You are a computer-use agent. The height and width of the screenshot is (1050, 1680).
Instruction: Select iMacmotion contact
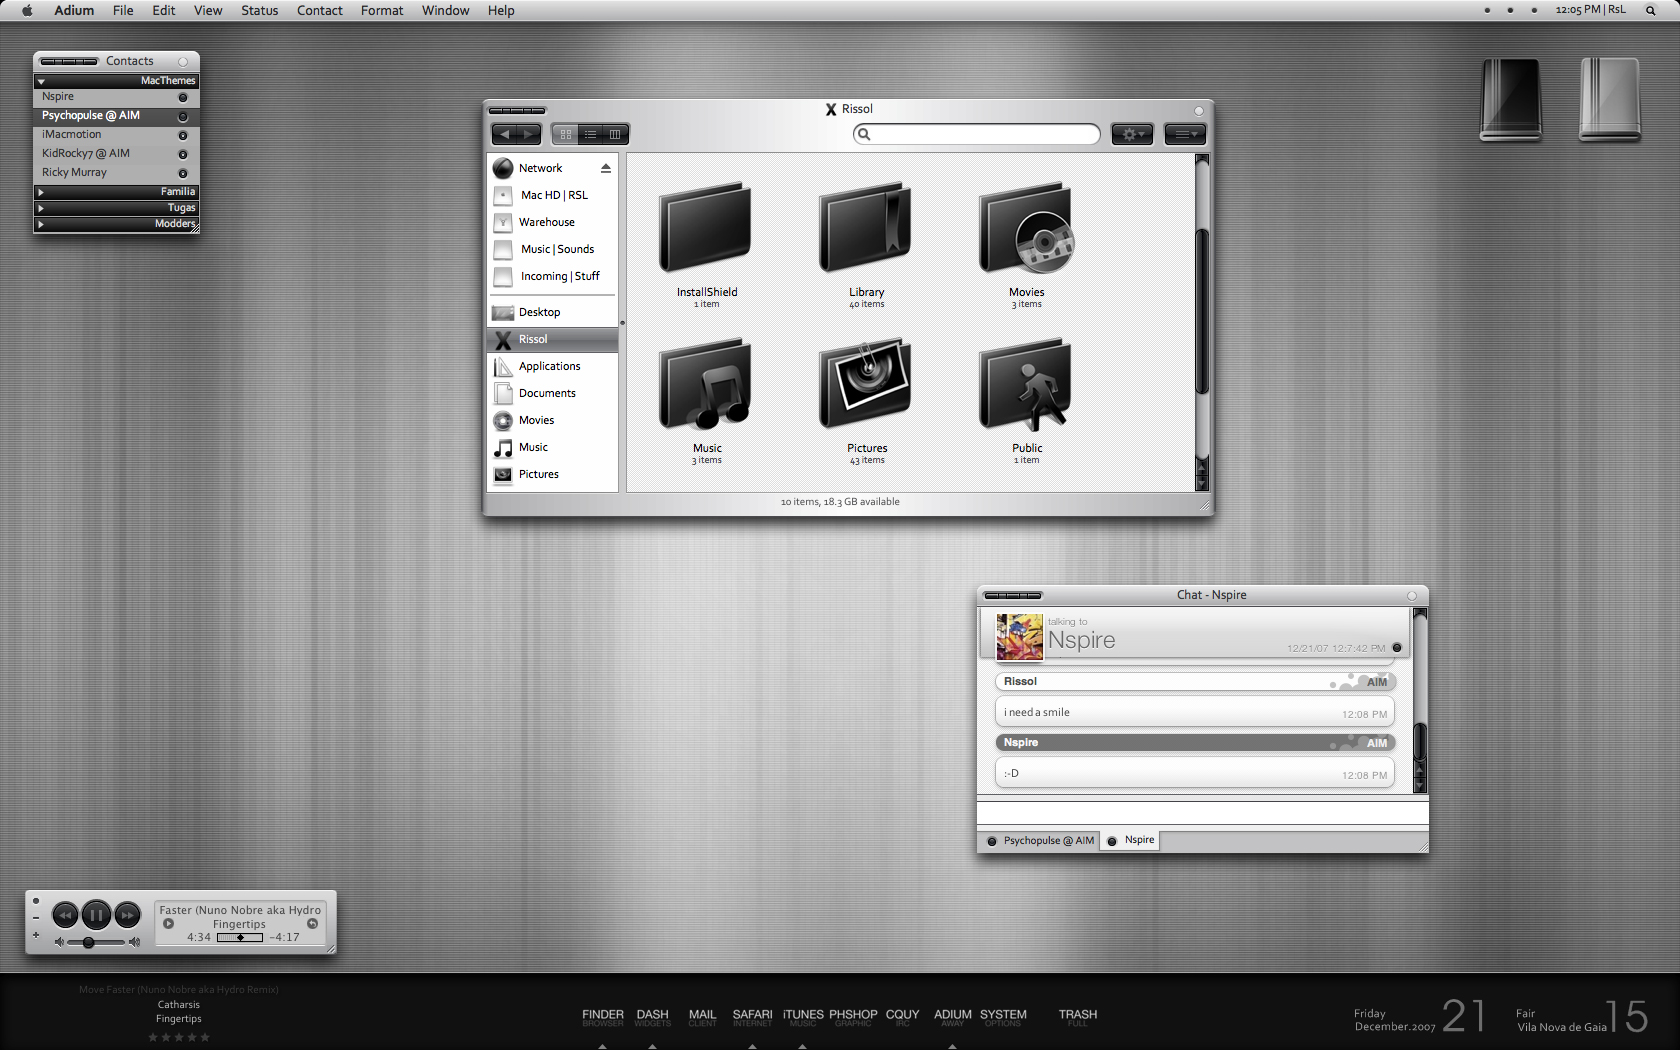tap(116, 135)
